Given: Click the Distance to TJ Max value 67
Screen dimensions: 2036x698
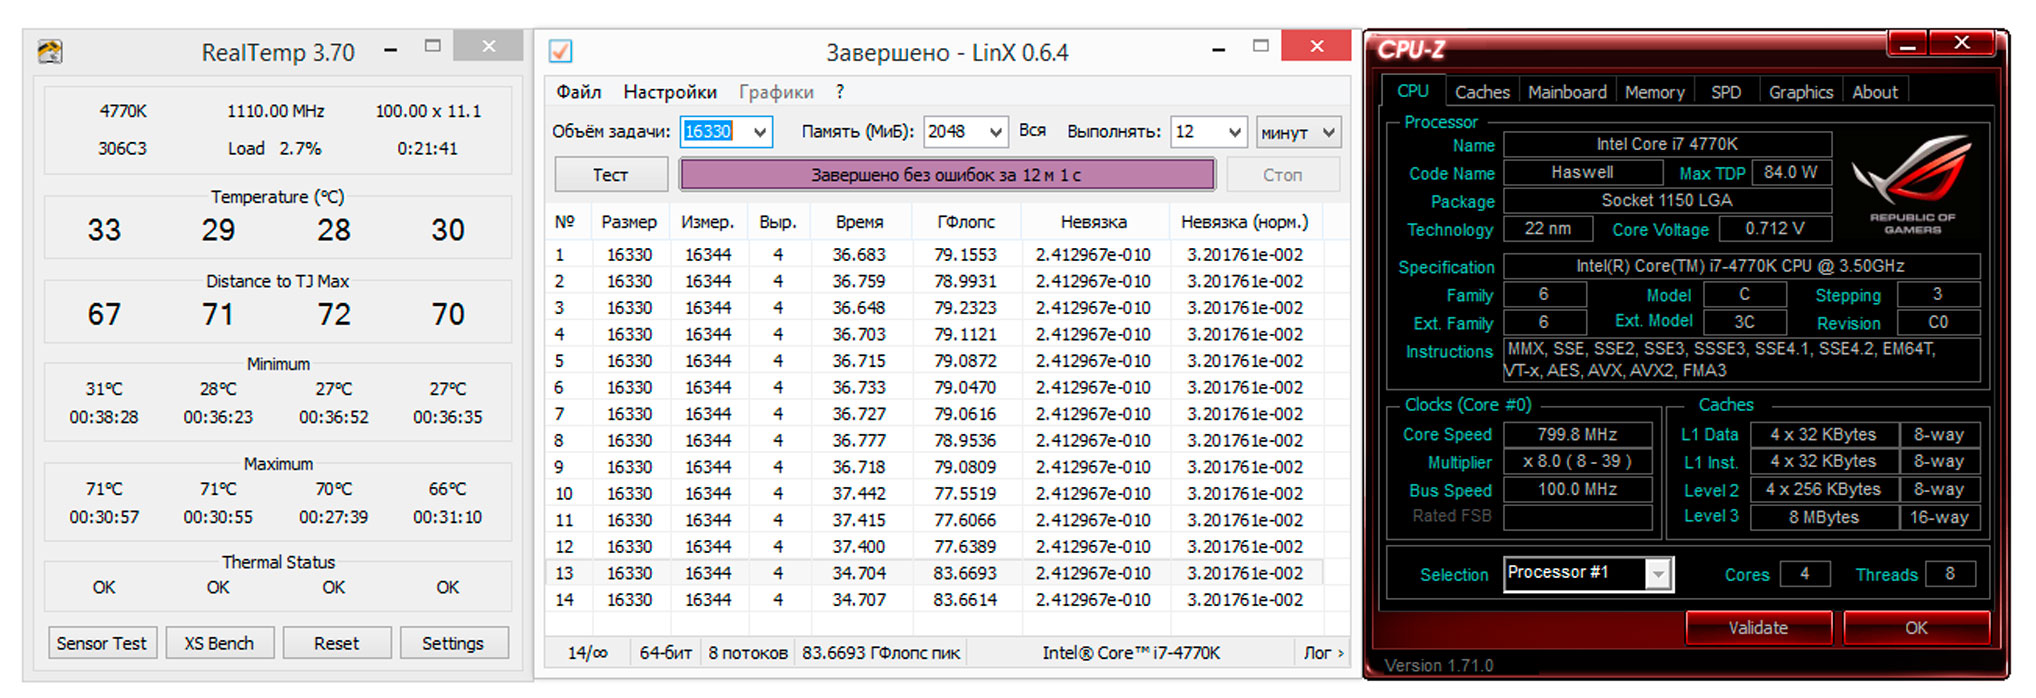Looking at the screenshot, I should 104,314.
